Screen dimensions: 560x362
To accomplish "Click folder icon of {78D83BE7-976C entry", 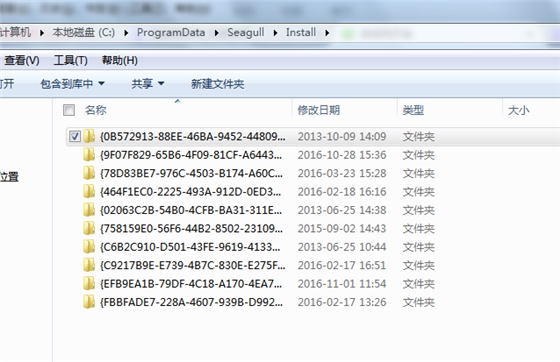I will pos(89,173).
